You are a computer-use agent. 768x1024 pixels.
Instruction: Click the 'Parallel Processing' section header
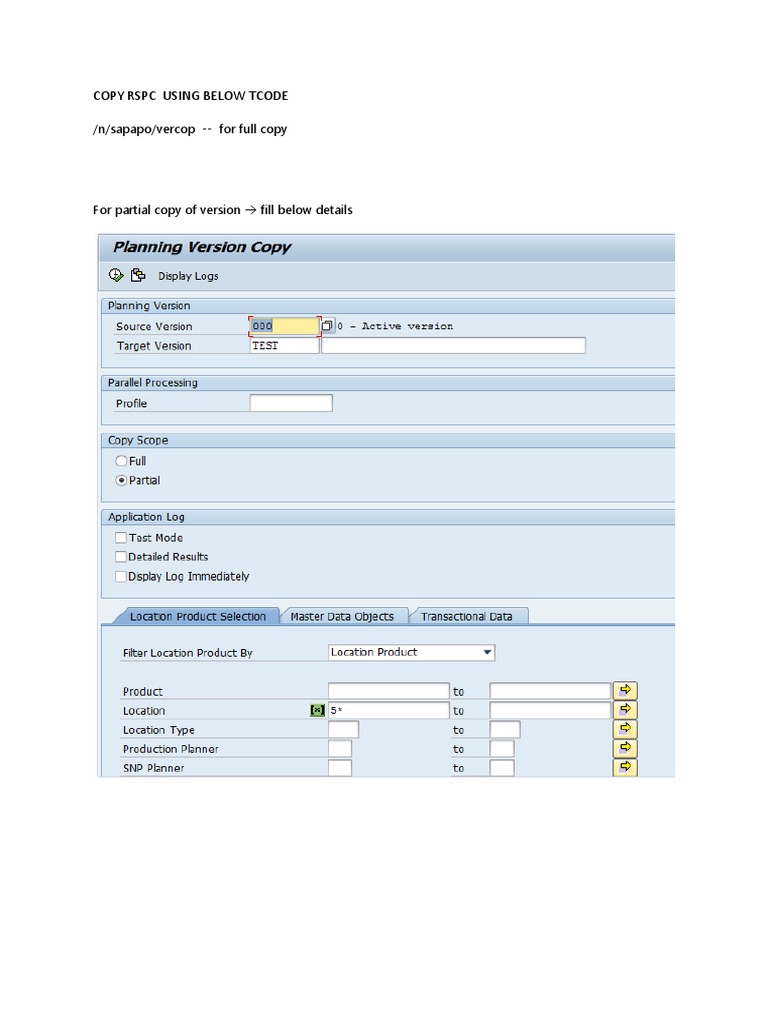click(x=152, y=383)
